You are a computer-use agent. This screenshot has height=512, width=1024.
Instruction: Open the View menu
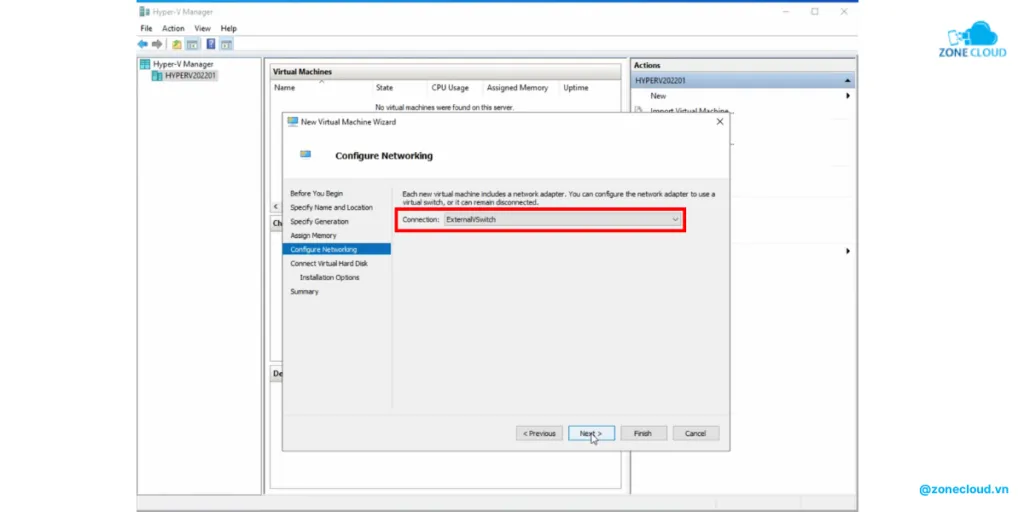click(x=203, y=29)
